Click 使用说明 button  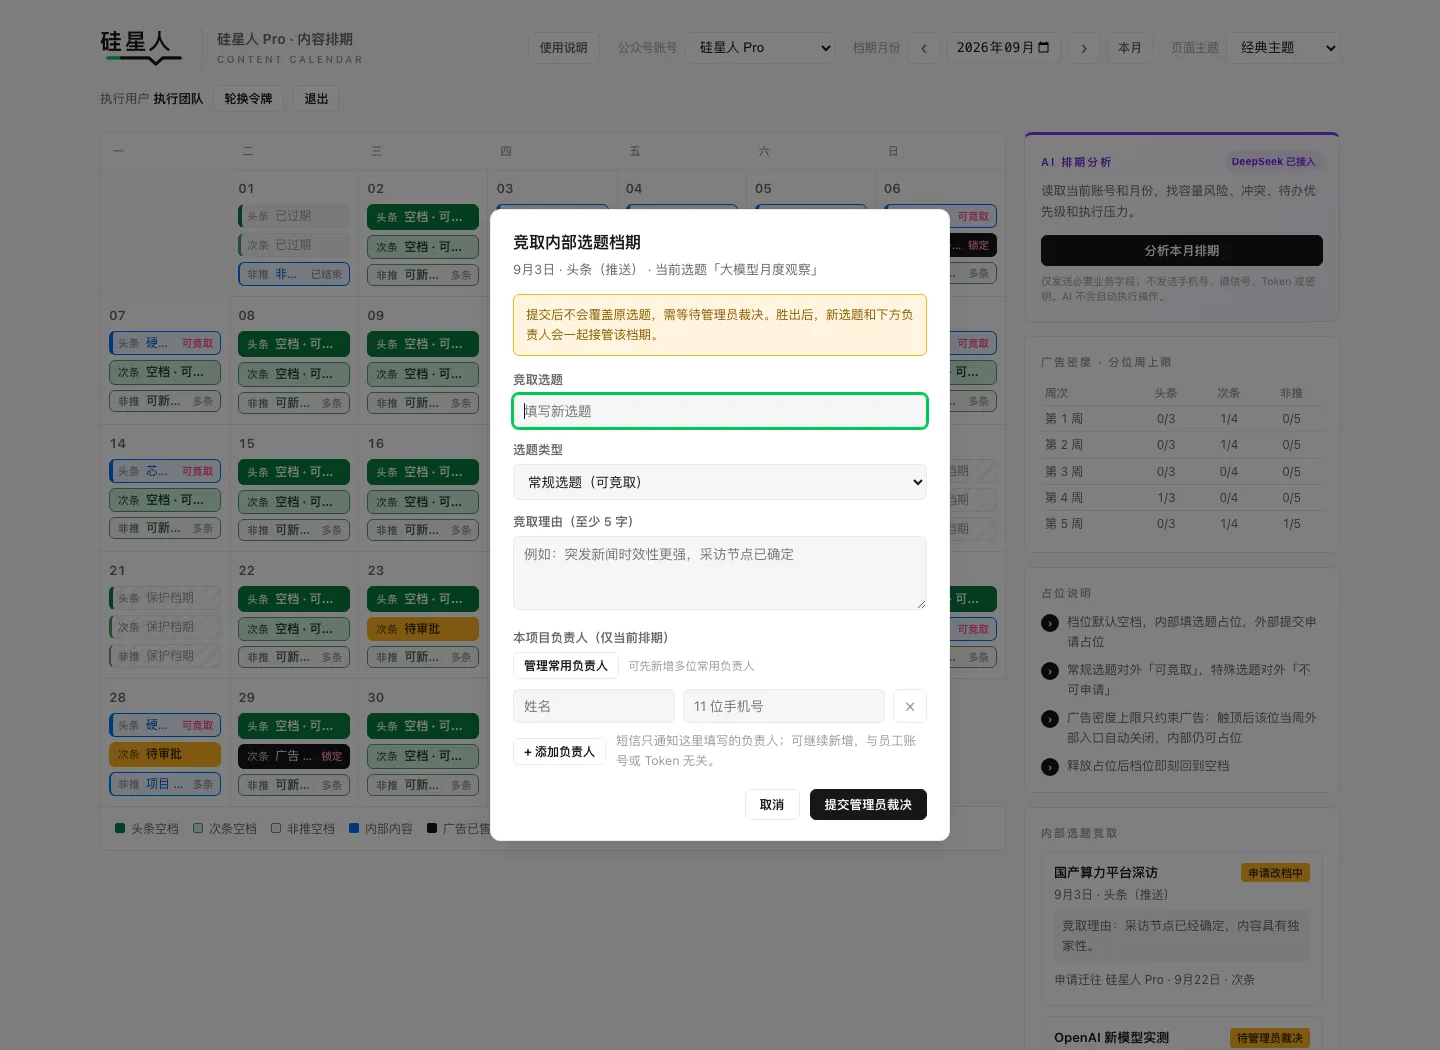(564, 48)
